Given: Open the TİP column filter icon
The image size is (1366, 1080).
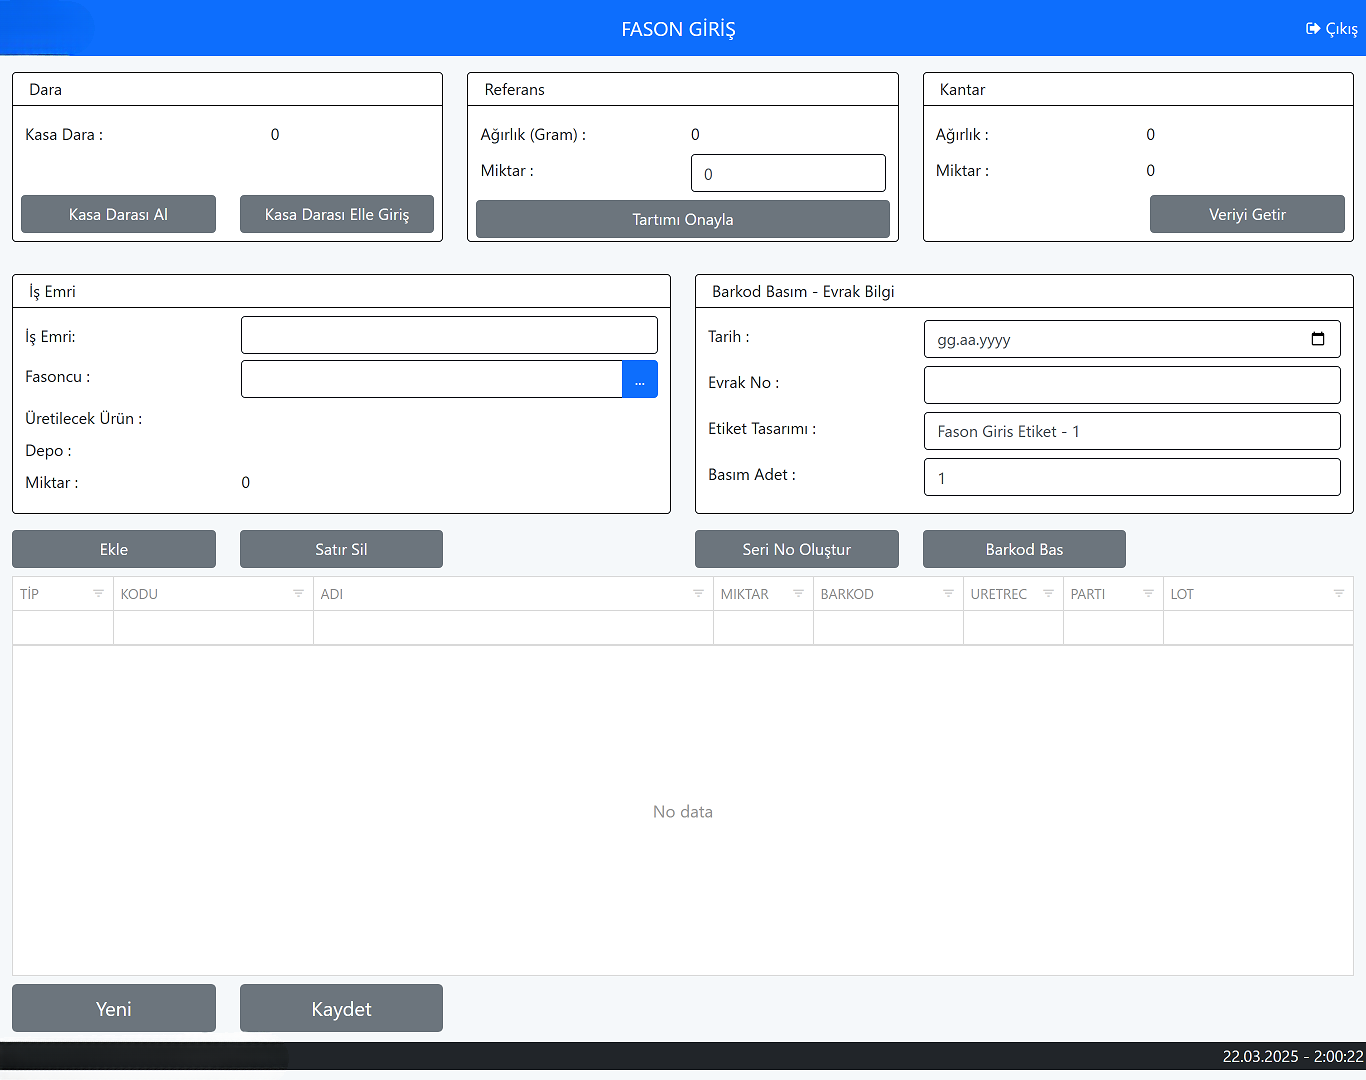Looking at the screenshot, I should click(x=98, y=594).
